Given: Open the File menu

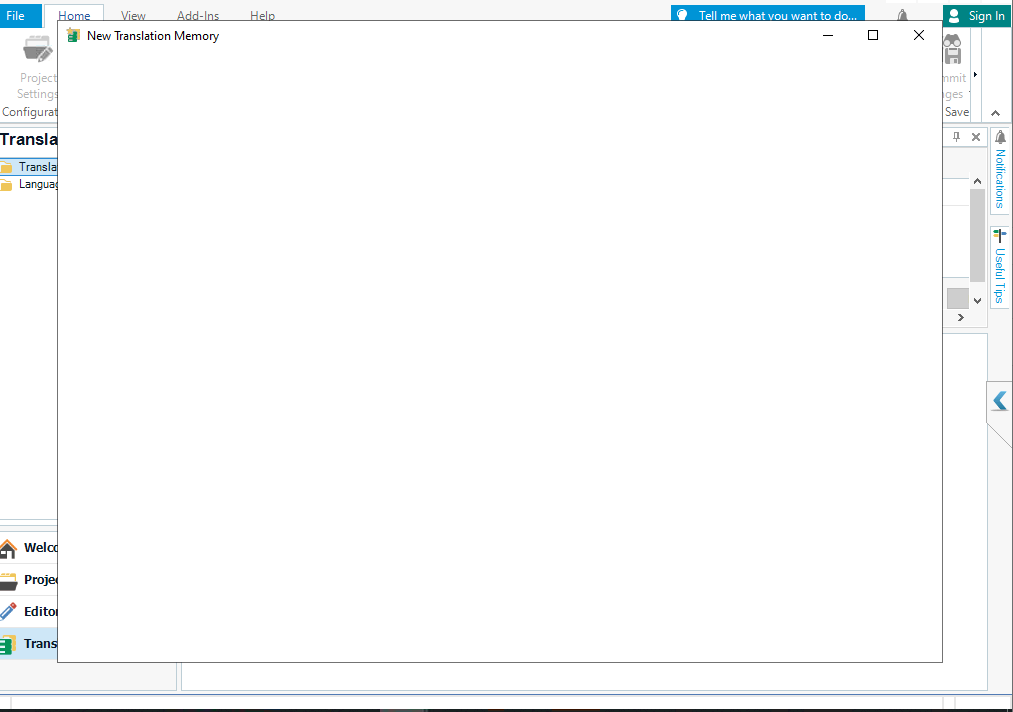Looking at the screenshot, I should [x=20, y=16].
